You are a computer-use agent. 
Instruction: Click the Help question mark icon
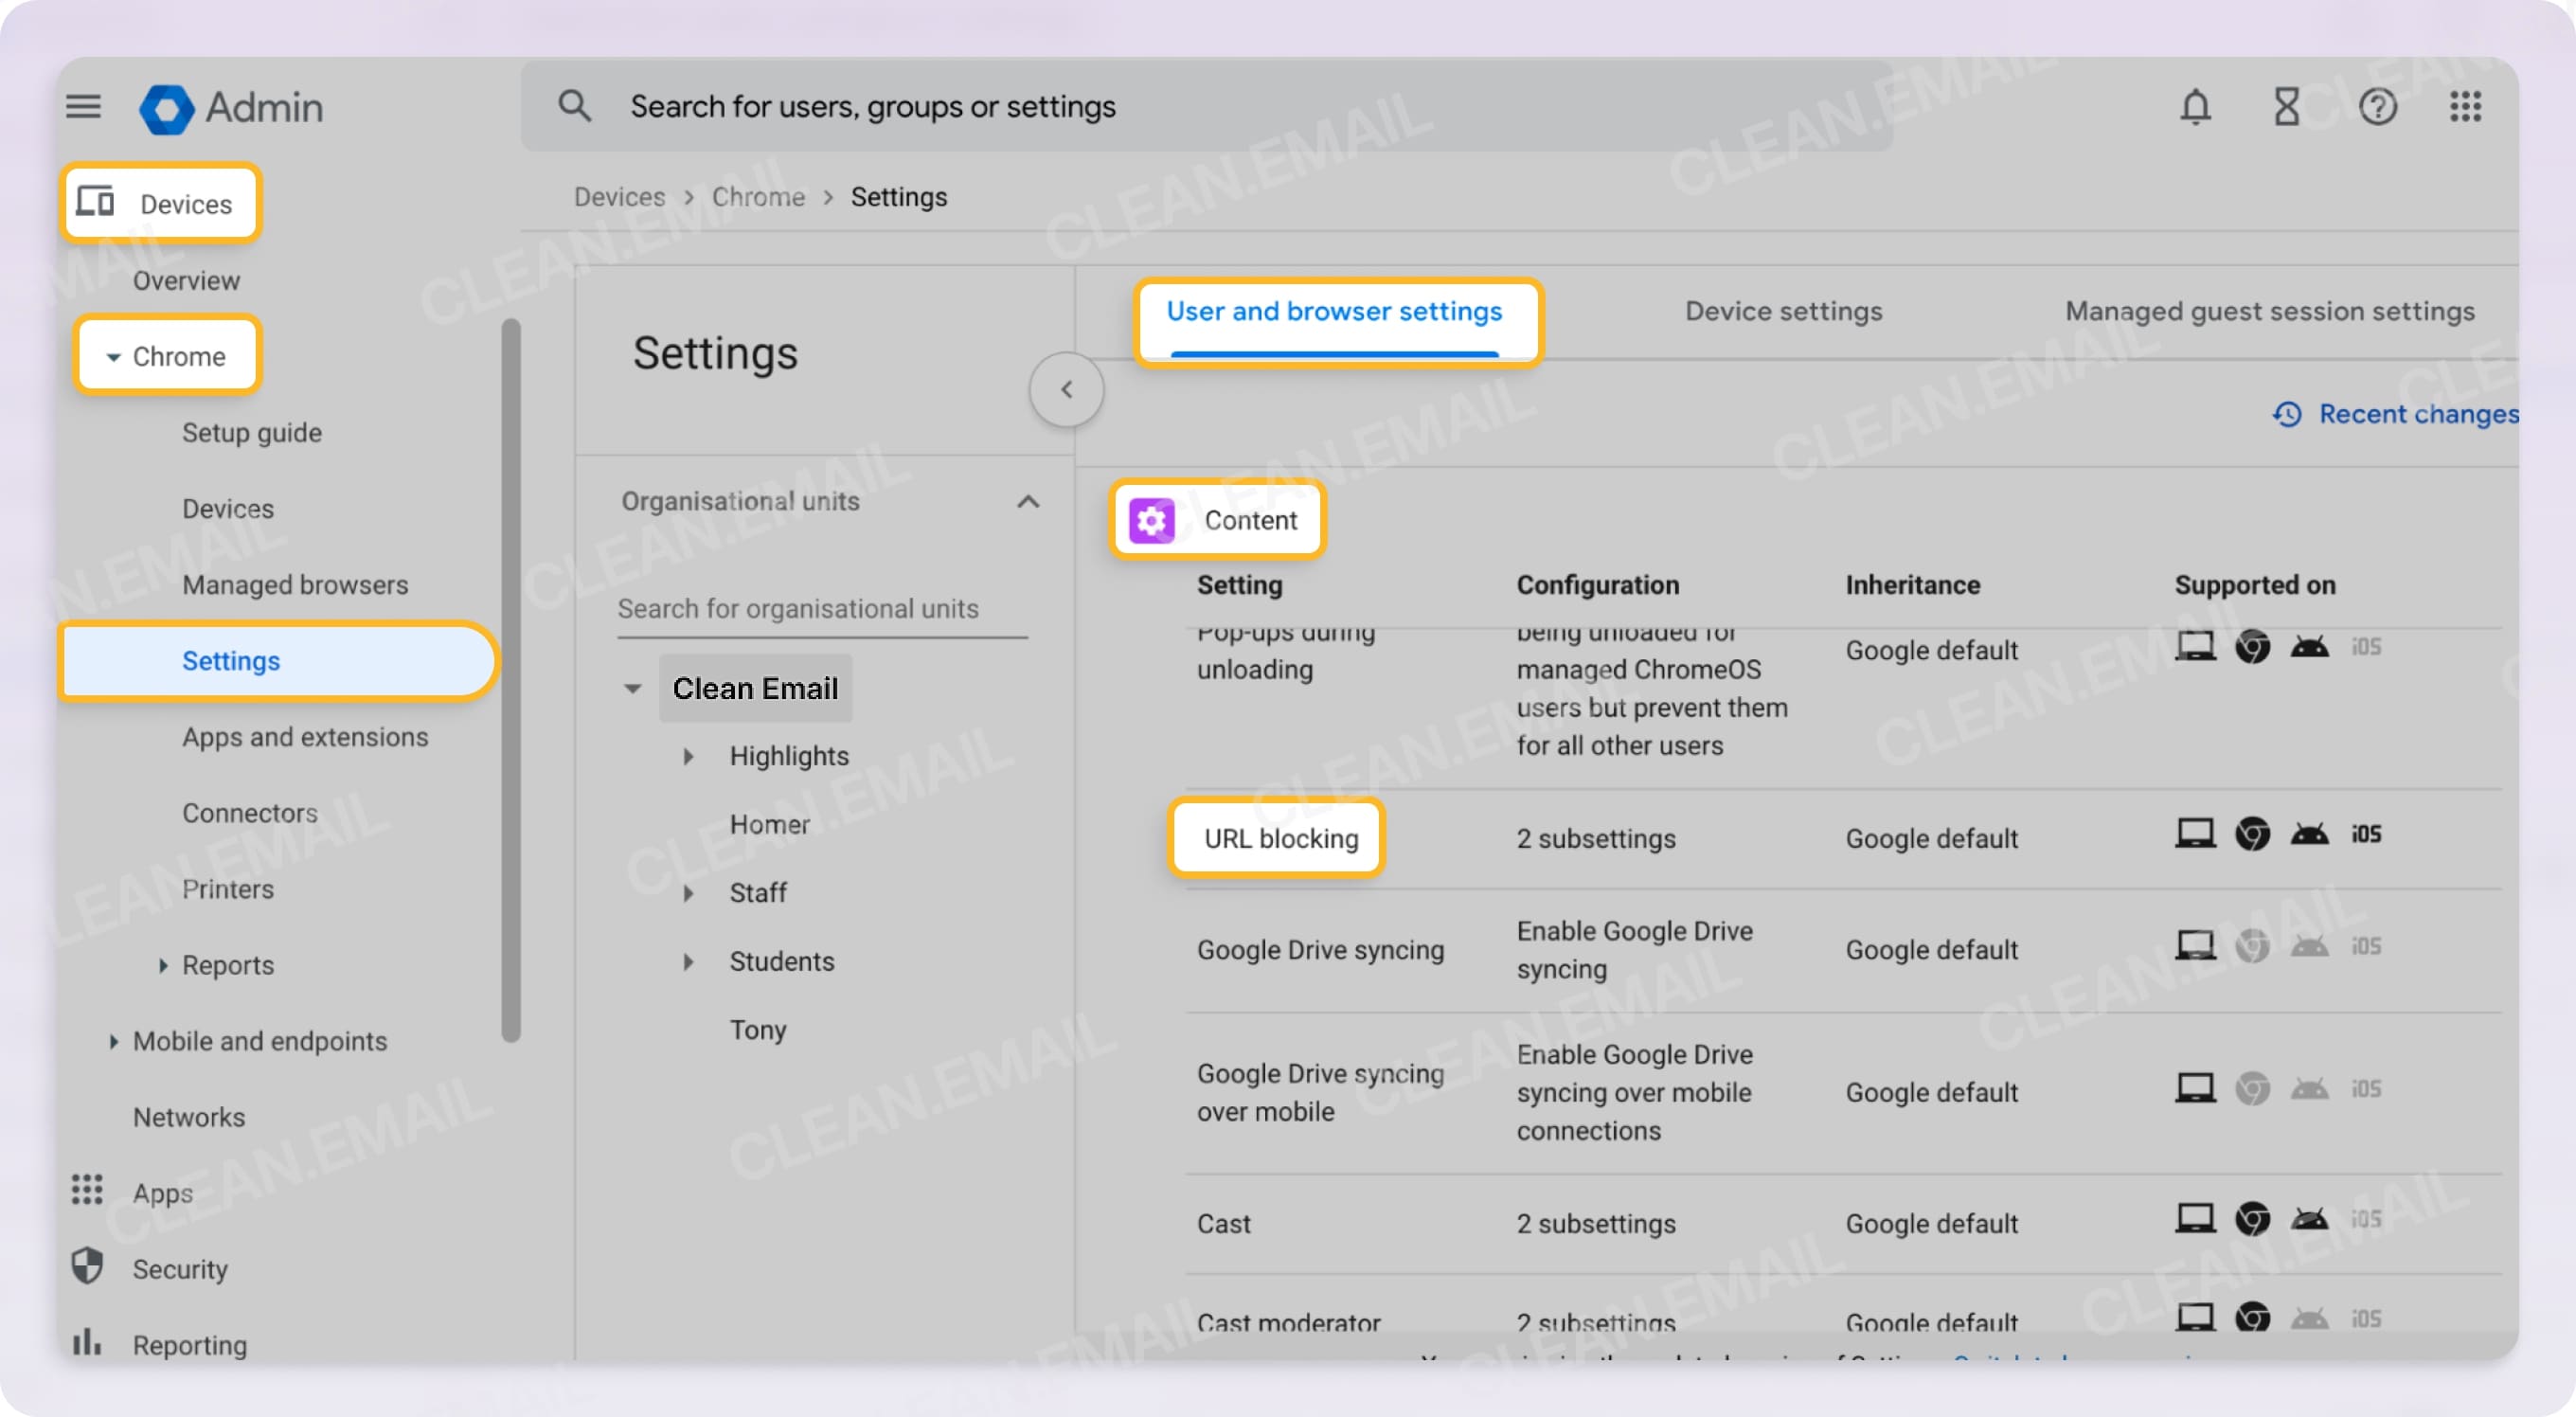(2380, 106)
